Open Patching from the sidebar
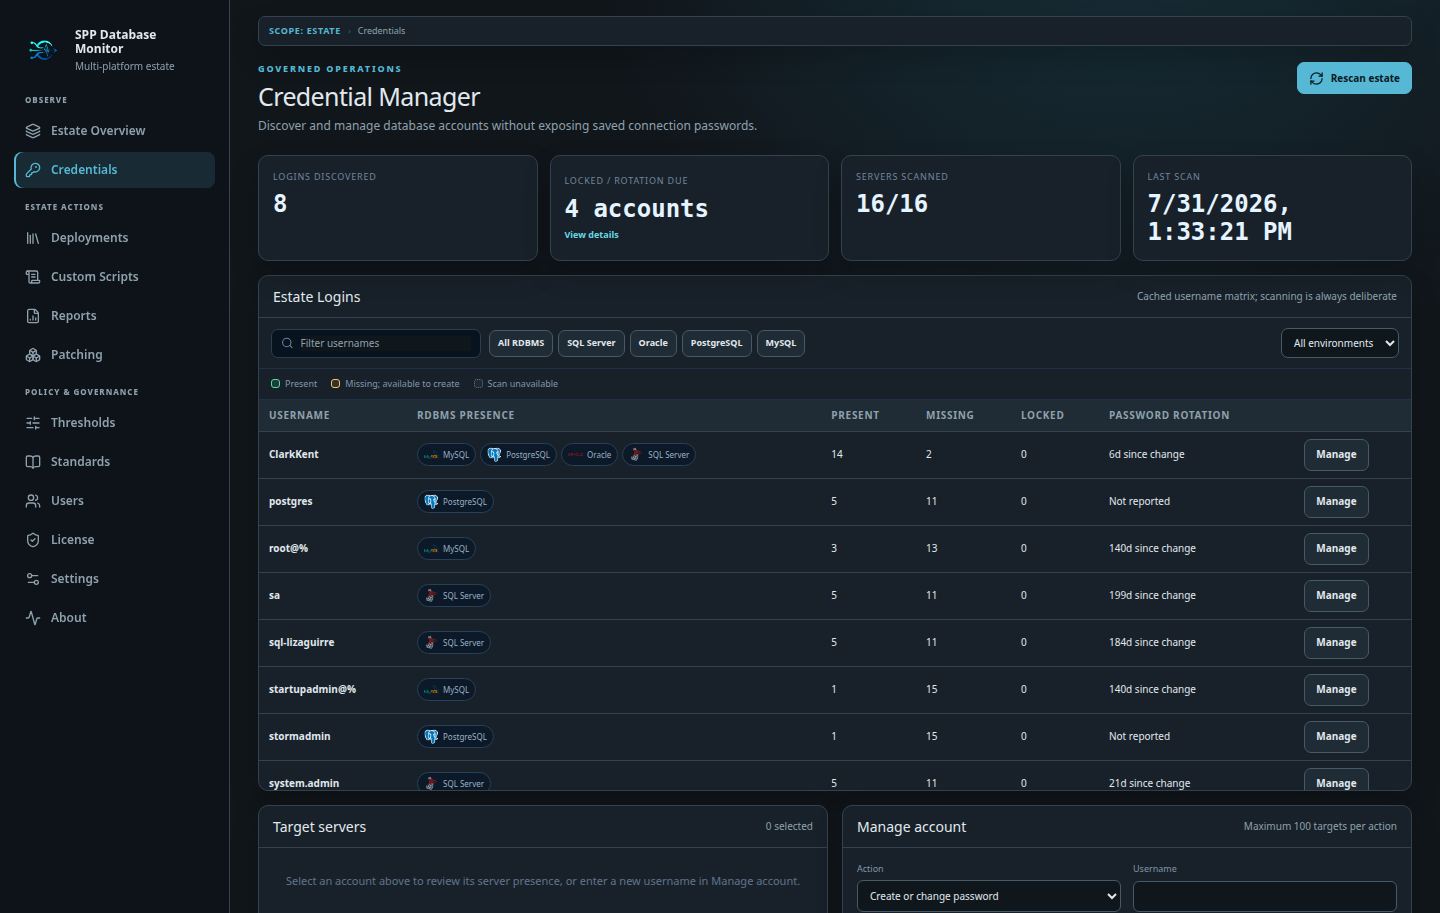Screen dimensions: 1440x913 [x=114, y=355]
